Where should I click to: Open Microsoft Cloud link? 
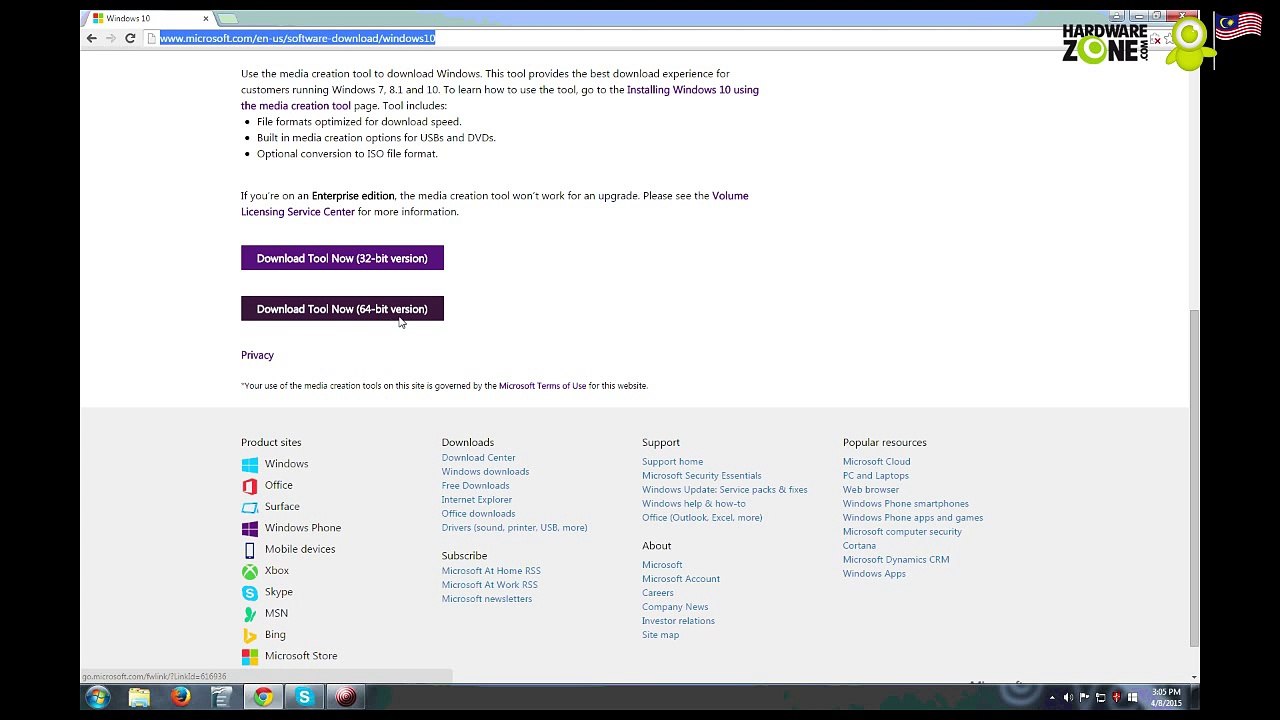point(877,462)
